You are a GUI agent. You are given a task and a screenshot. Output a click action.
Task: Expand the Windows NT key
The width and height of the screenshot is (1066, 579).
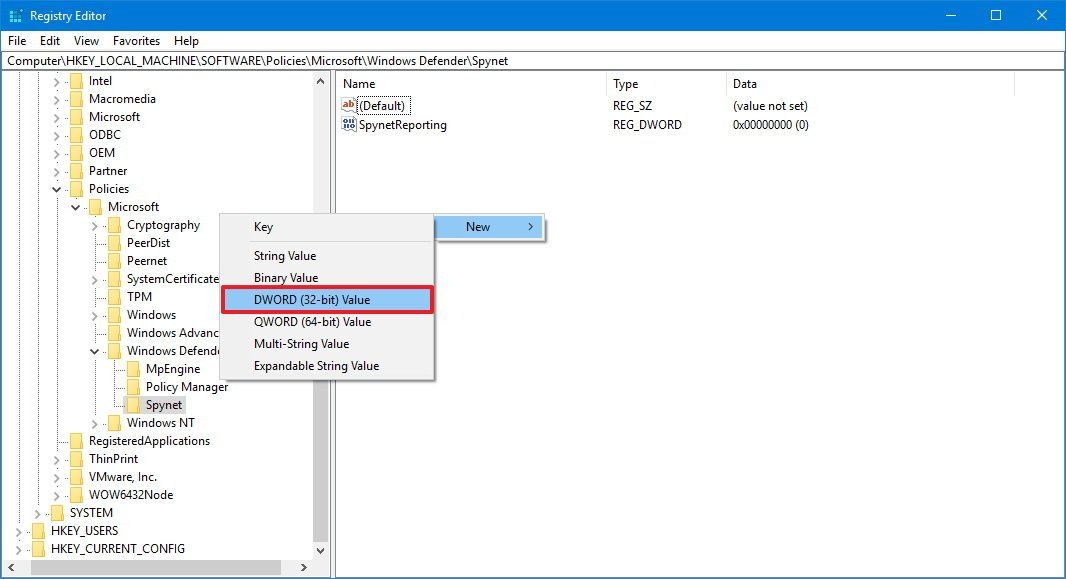pos(95,423)
